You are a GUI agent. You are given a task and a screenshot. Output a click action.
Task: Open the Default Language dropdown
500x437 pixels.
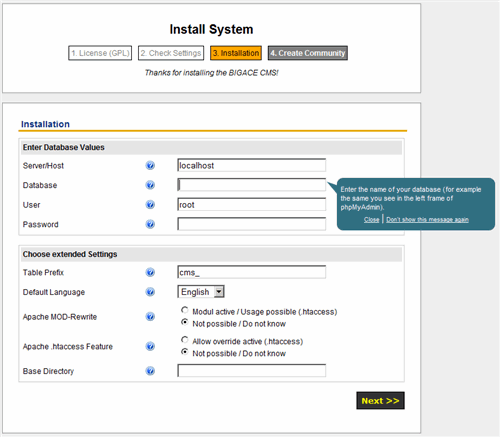click(201, 292)
